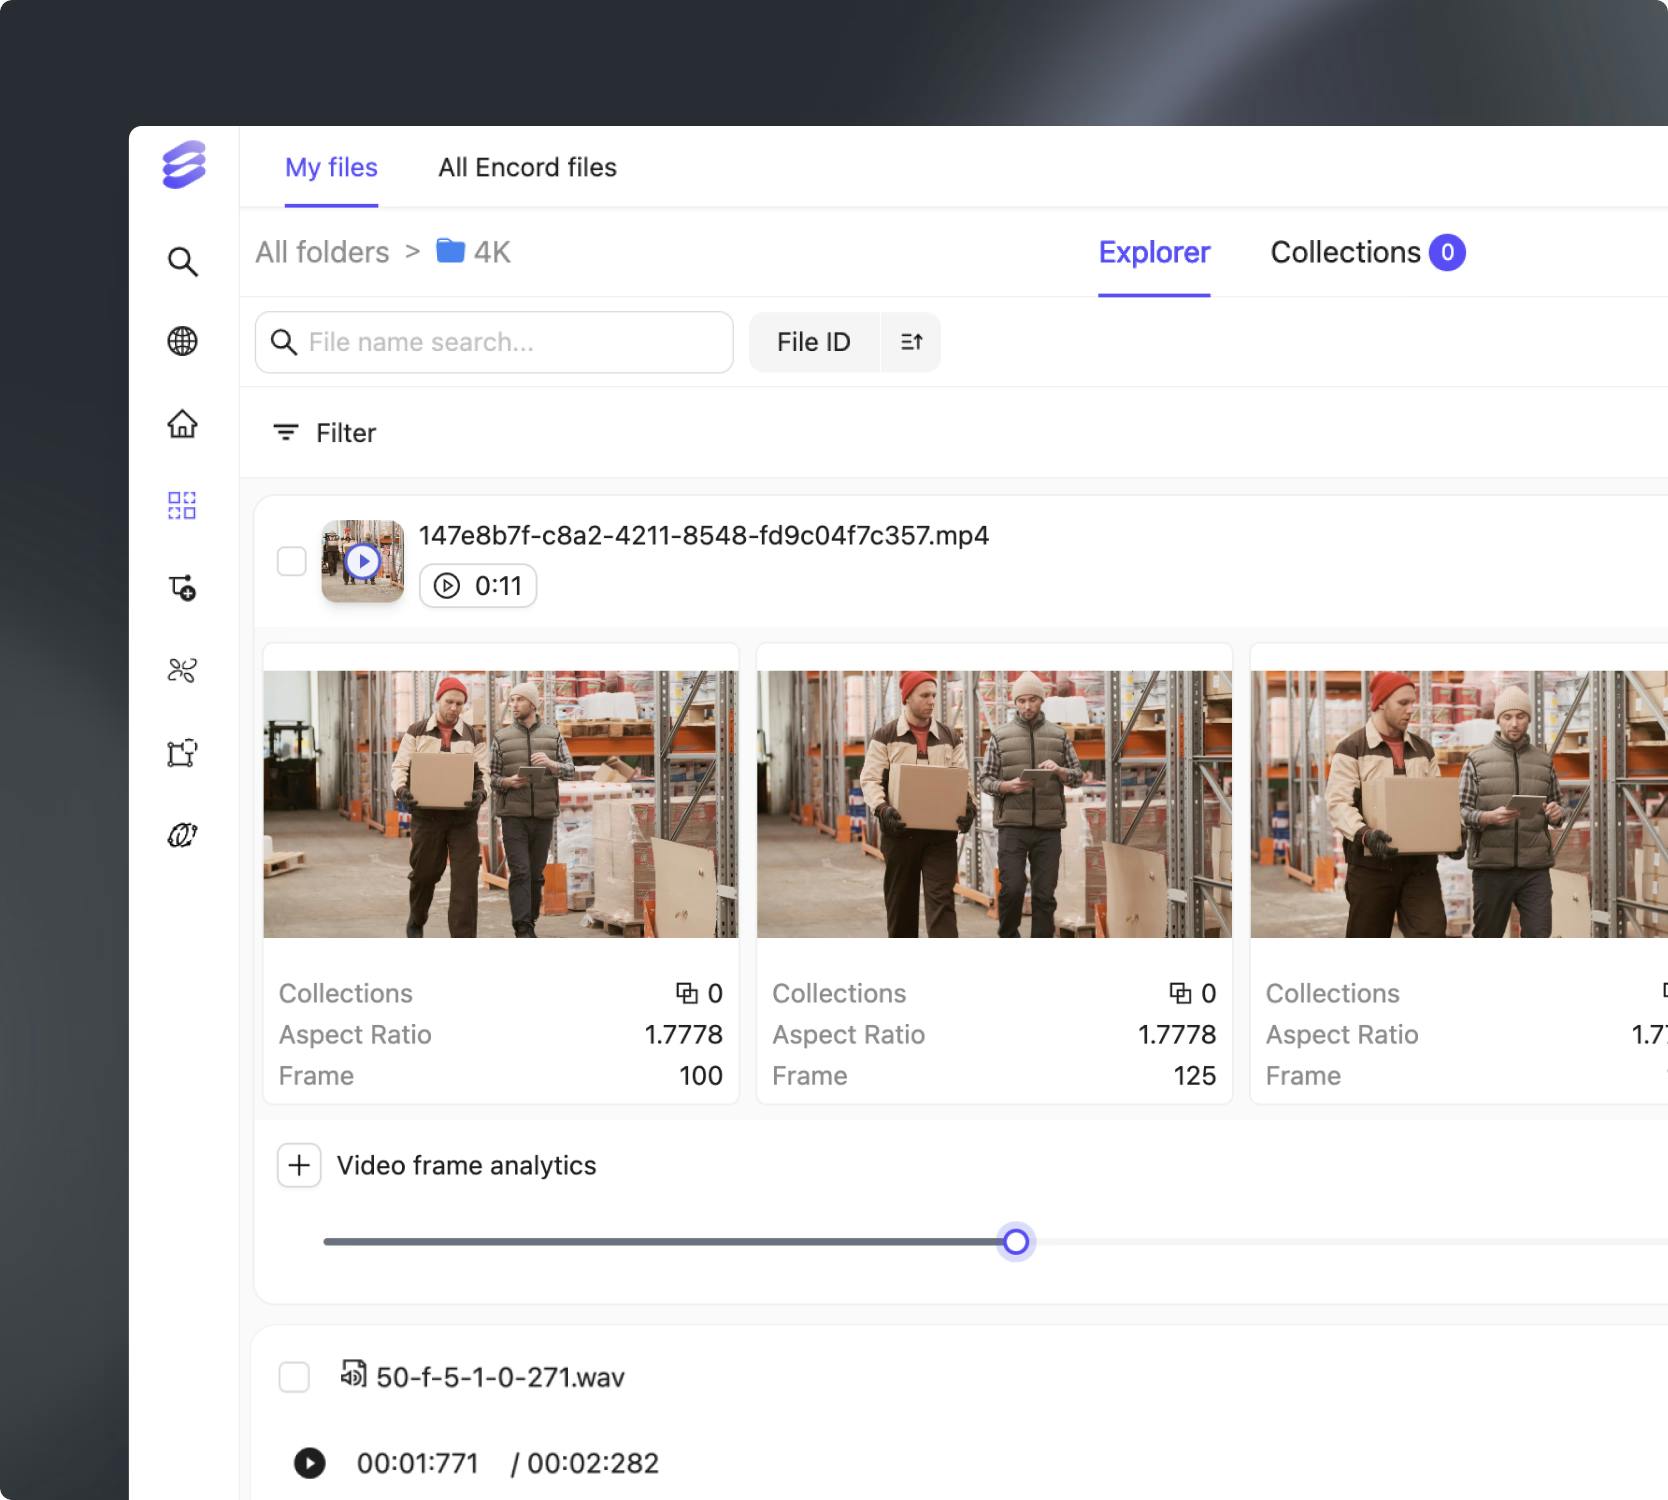Select checkbox for 50-f-5-1-0-271.wav
This screenshot has height=1500, width=1668.
click(x=294, y=1377)
